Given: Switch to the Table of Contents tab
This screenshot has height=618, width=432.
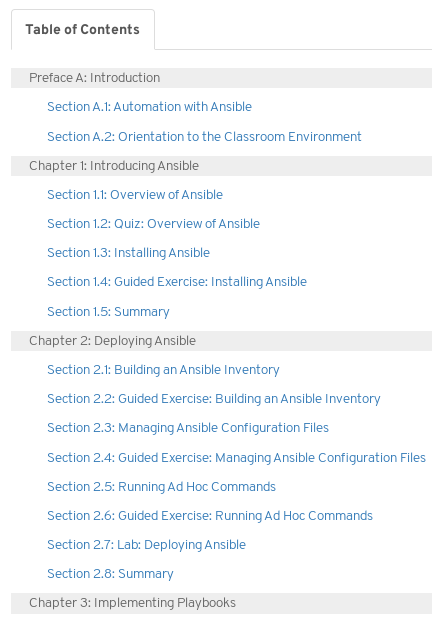Looking at the screenshot, I should coord(83,30).
